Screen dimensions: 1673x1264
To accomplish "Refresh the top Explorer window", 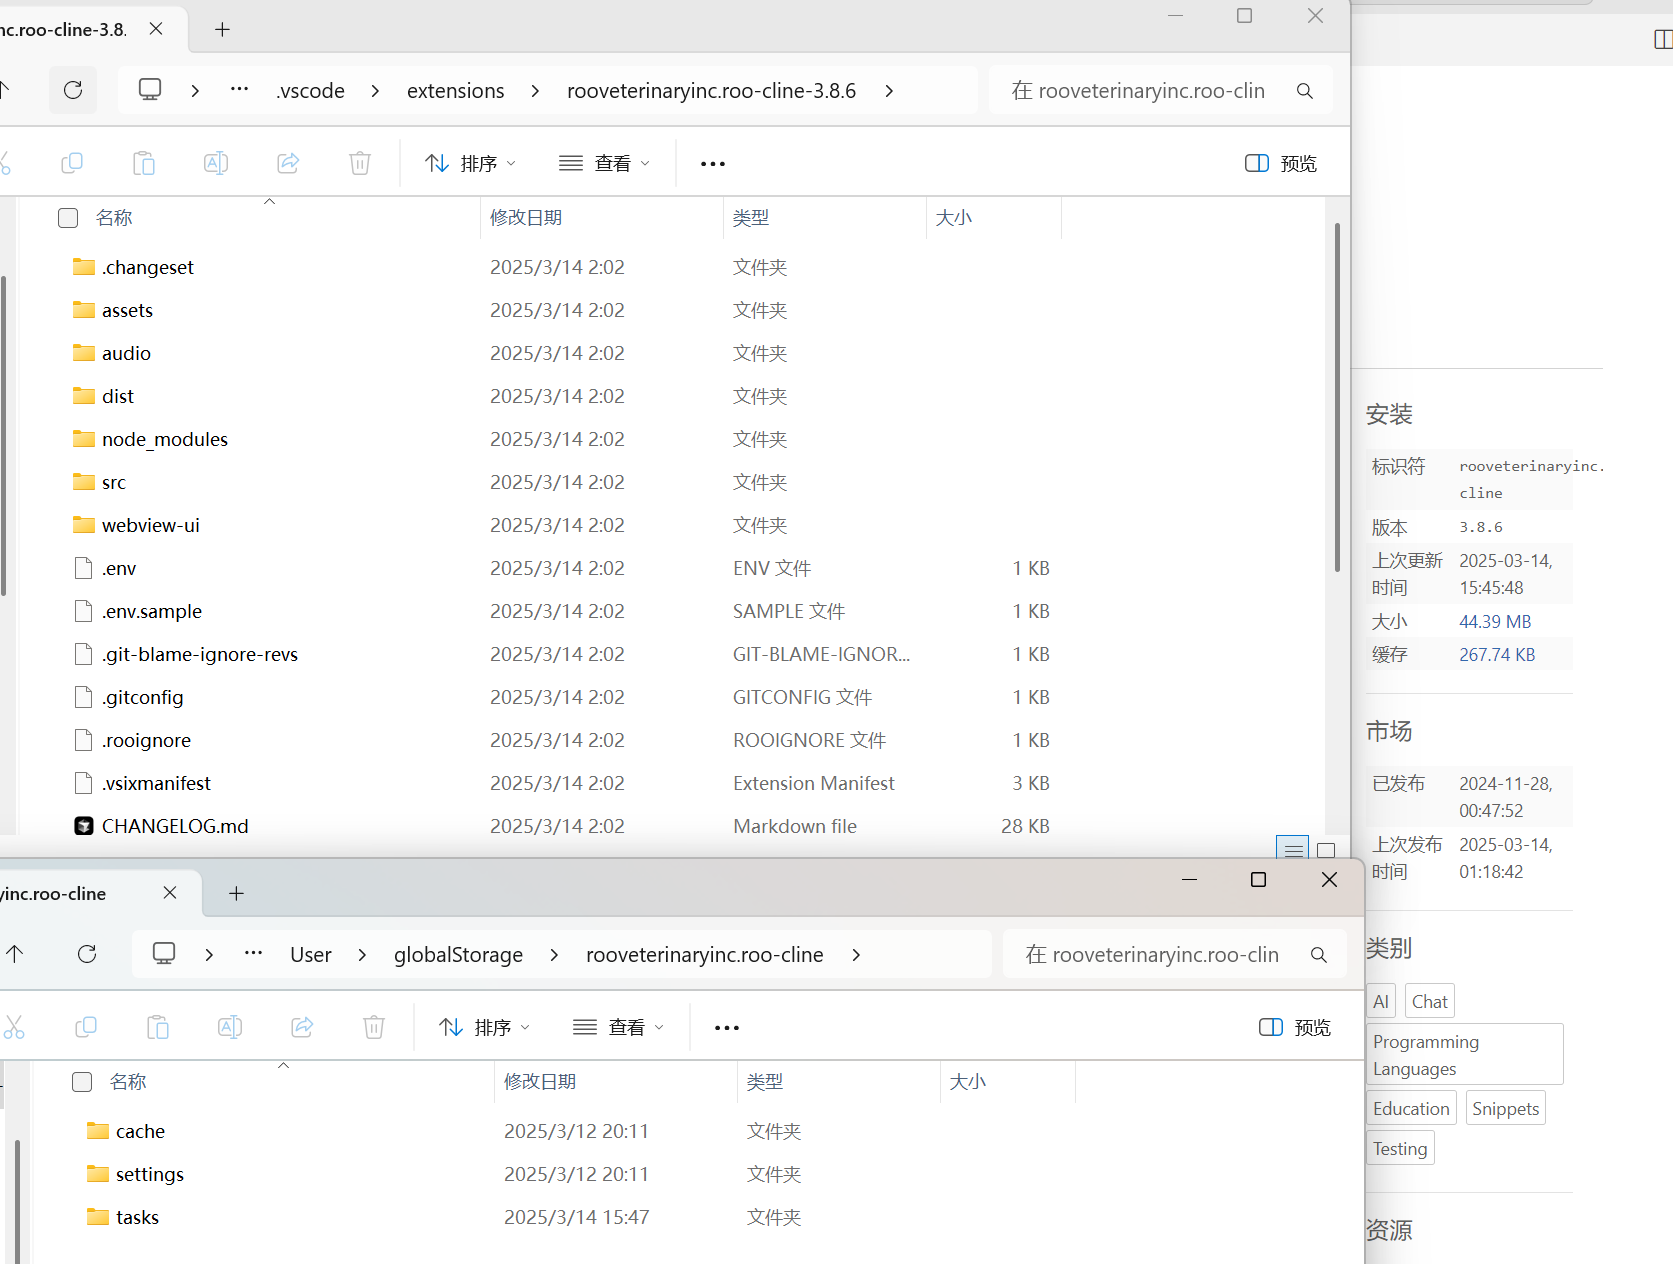I will pyautogui.click(x=73, y=90).
